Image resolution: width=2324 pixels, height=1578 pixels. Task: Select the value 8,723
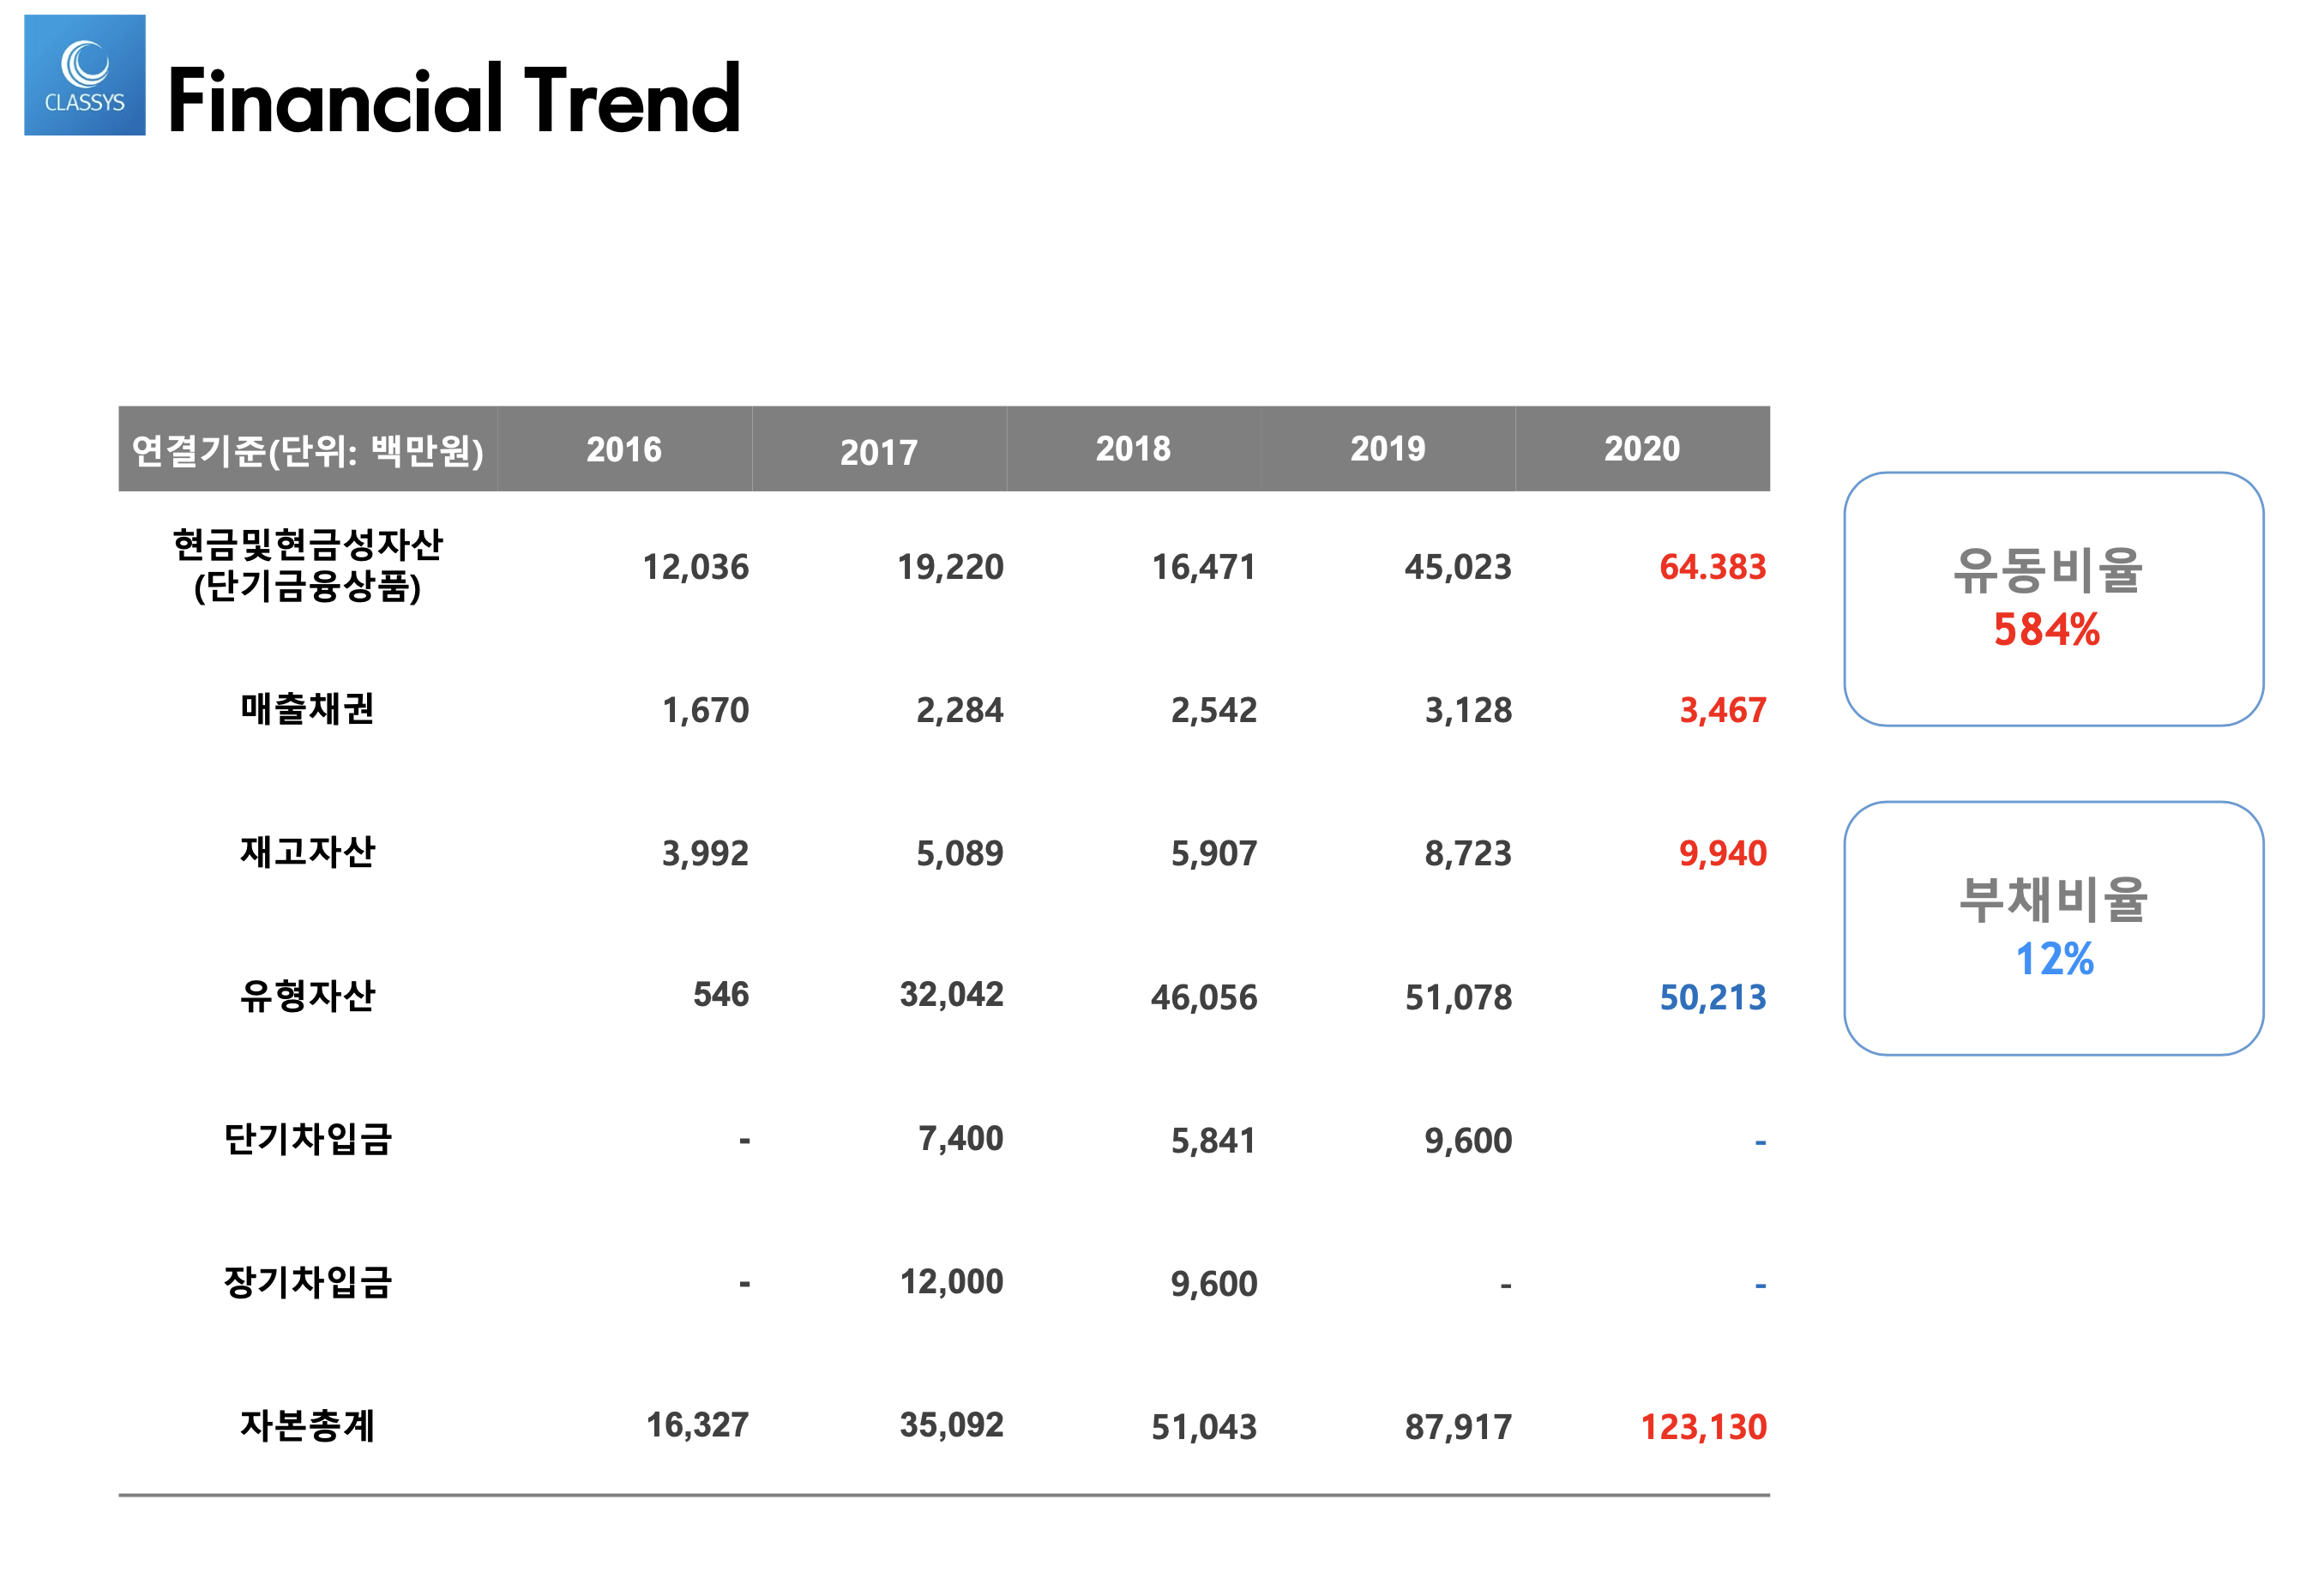pyautogui.click(x=1469, y=853)
